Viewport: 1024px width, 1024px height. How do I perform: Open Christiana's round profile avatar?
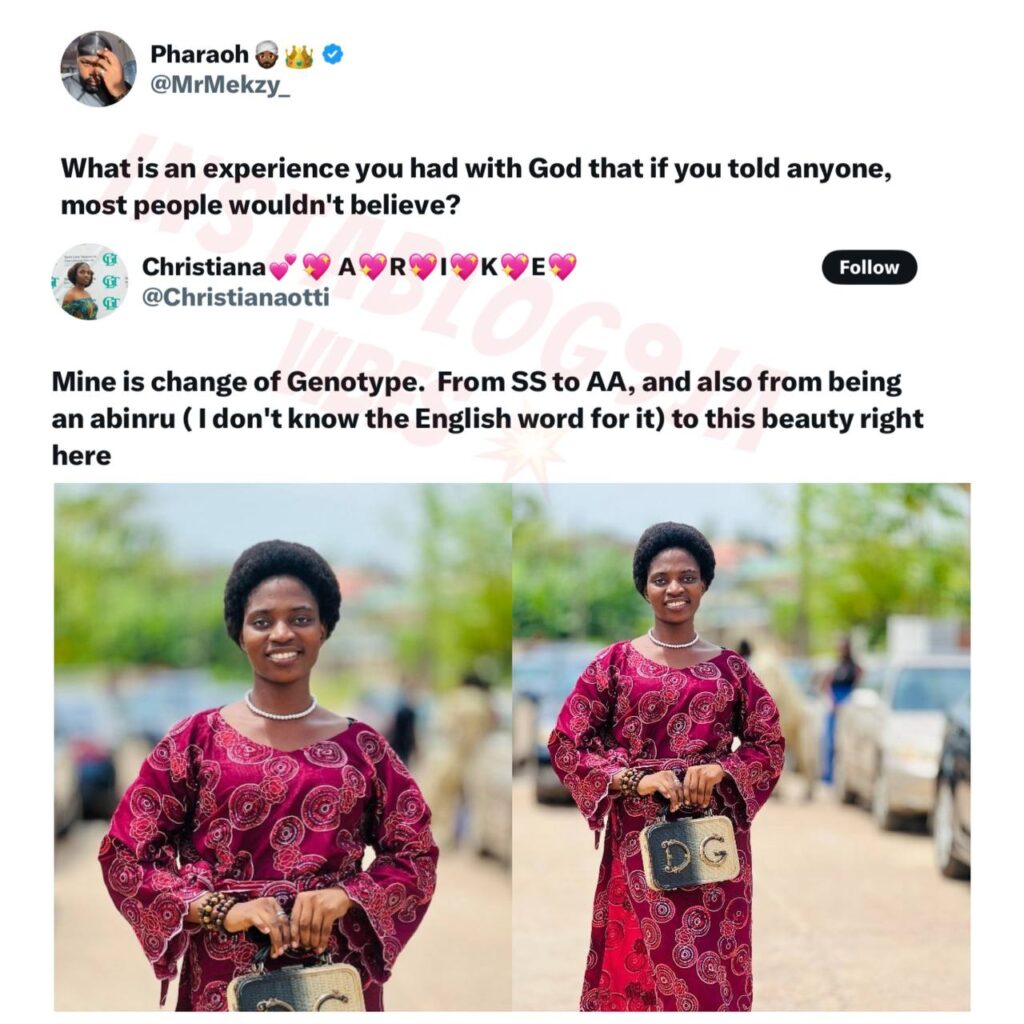[x=89, y=281]
